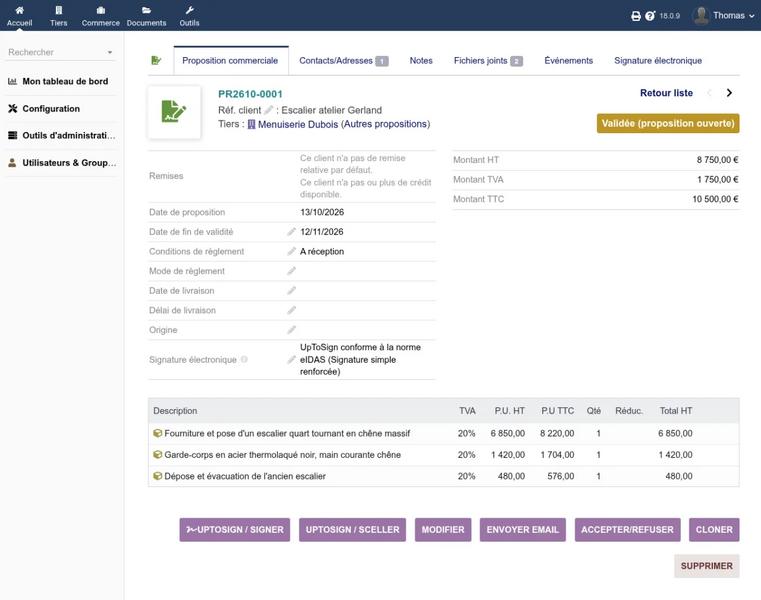Click the proposal icon left of tabs
This screenshot has width=761, height=600.
click(156, 61)
